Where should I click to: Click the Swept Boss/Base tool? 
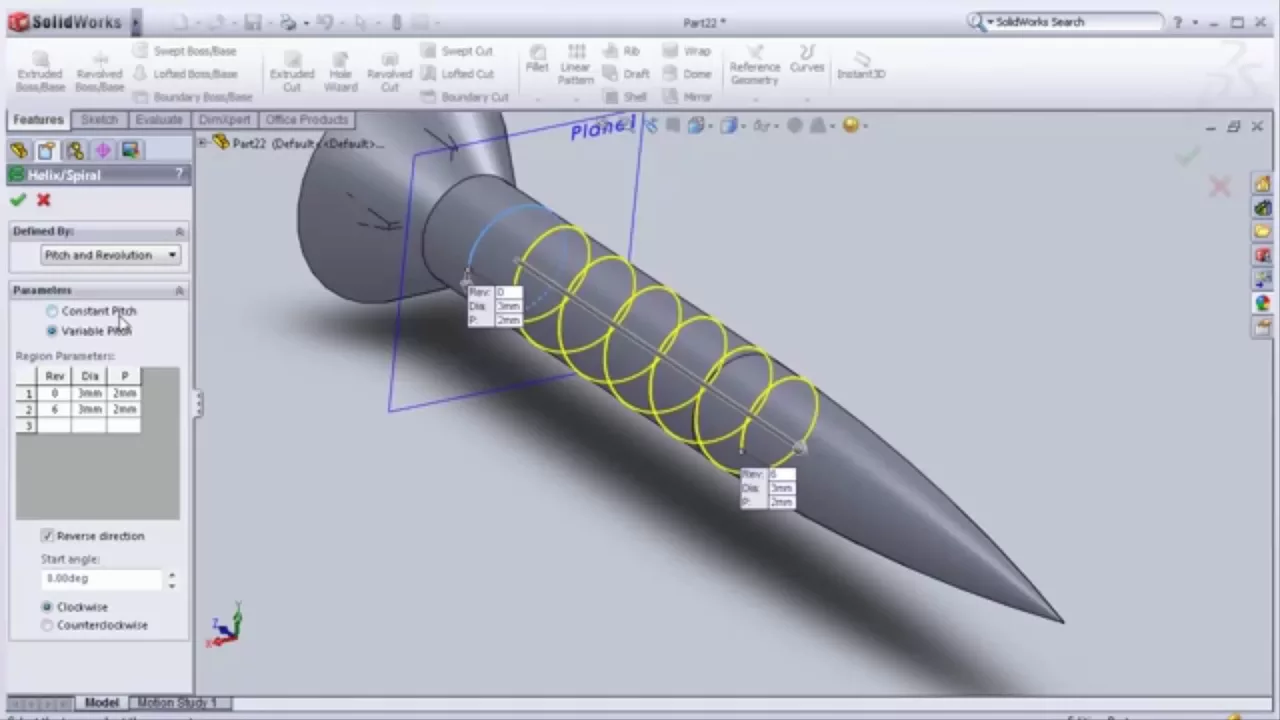[185, 51]
